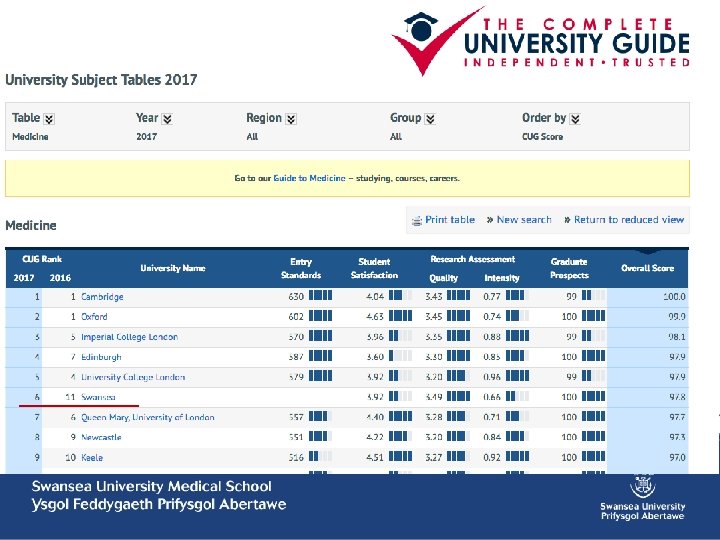Click the Guide to Medicine link
The height and width of the screenshot is (540, 720).
(309, 178)
